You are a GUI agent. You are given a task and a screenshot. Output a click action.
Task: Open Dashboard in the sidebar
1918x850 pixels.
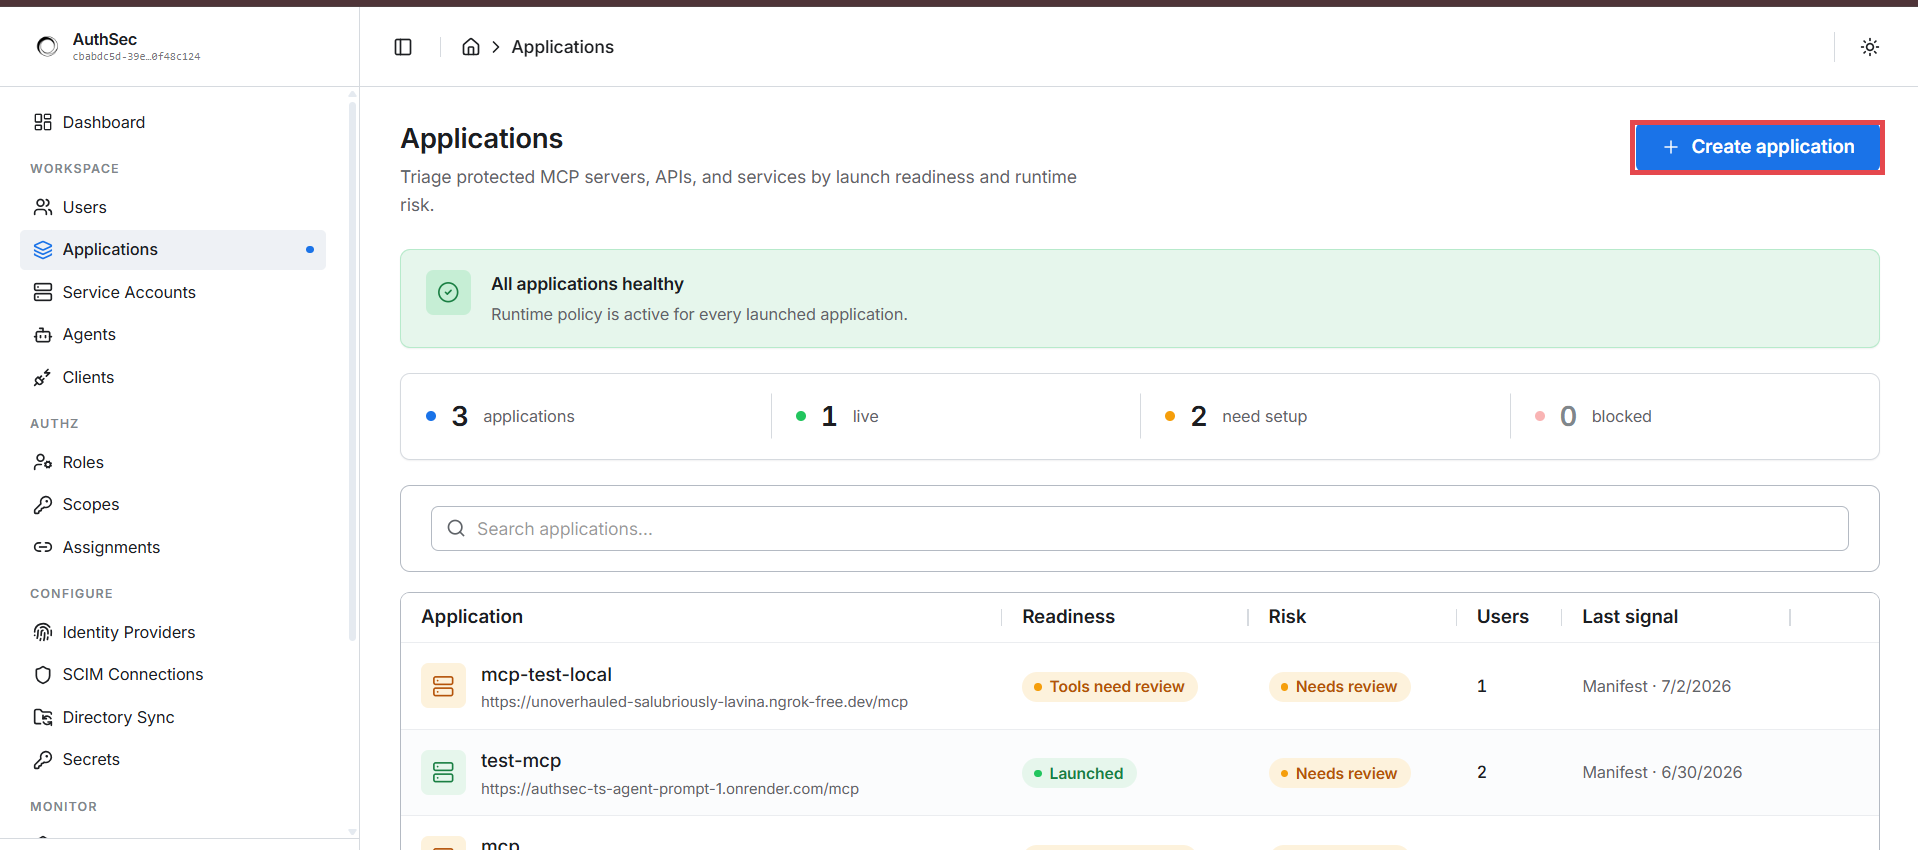pos(173,122)
